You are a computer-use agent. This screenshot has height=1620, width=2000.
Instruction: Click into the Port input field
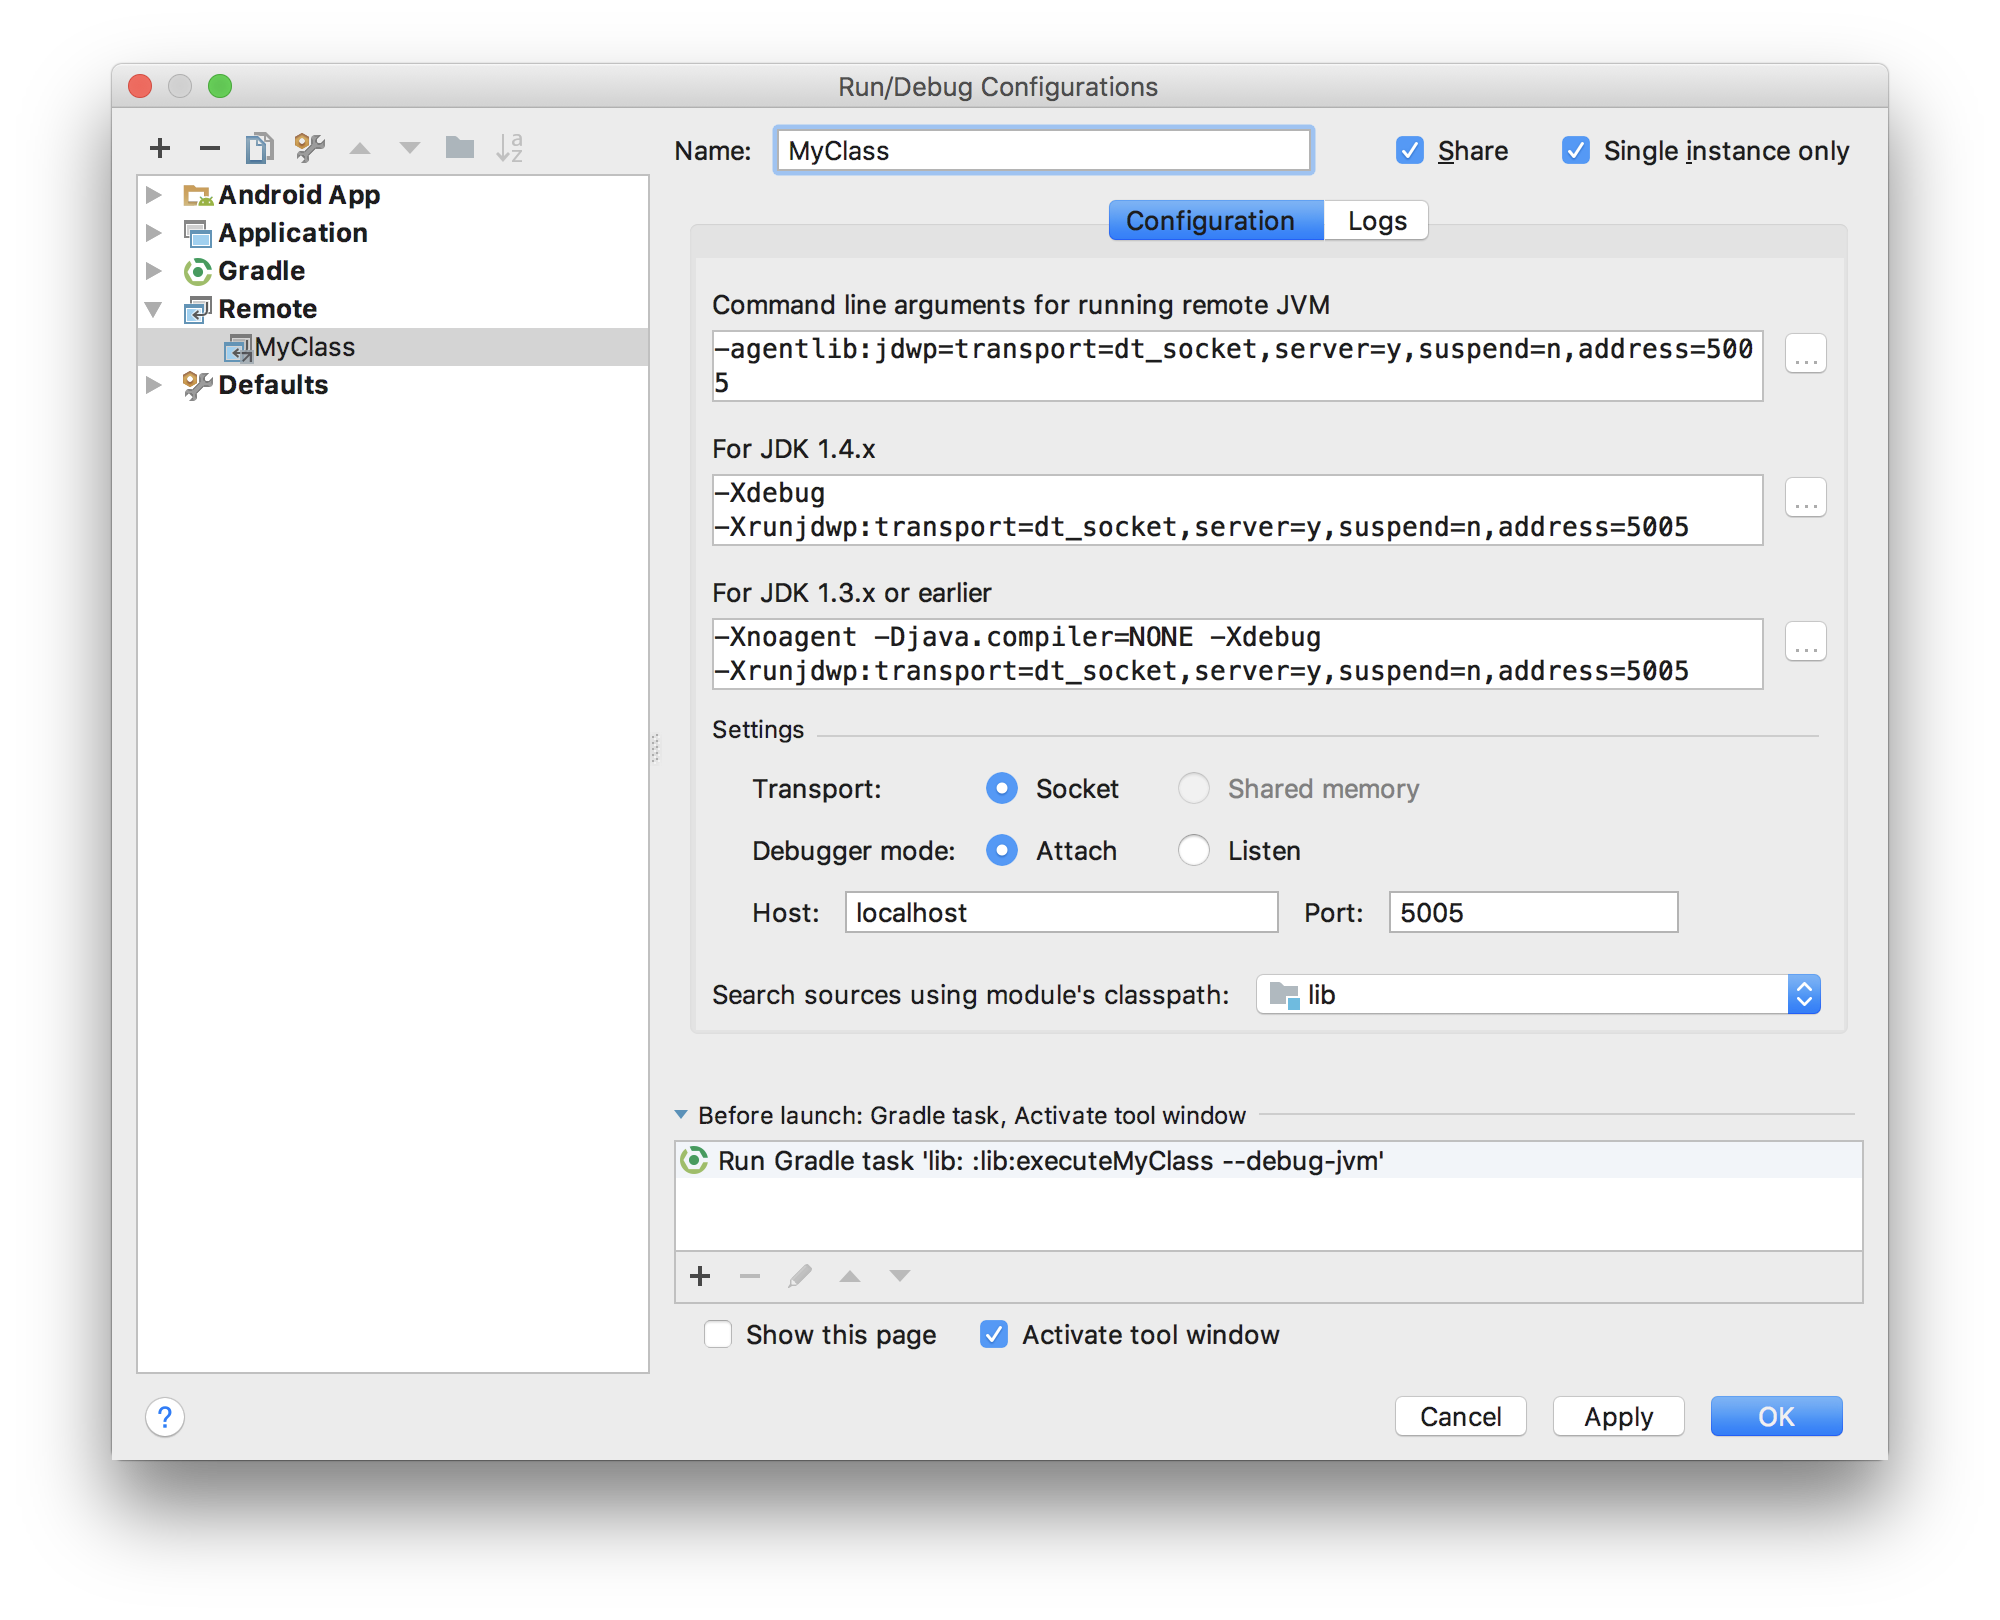tap(1532, 913)
